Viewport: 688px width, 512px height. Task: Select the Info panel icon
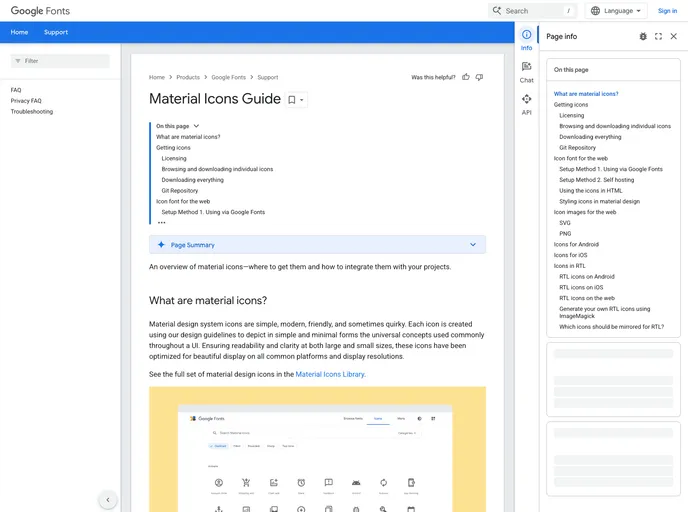[x=527, y=39]
